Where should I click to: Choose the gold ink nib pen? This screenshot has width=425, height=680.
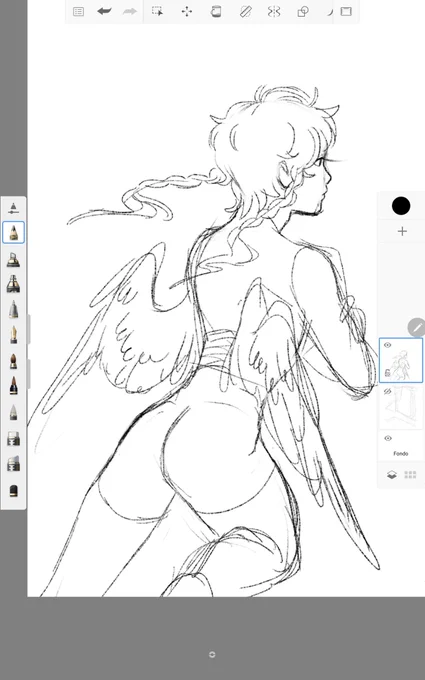pyautogui.click(x=13, y=335)
